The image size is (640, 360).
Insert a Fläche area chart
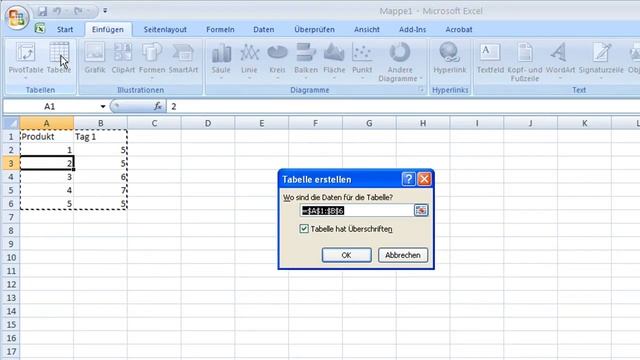pos(334,61)
